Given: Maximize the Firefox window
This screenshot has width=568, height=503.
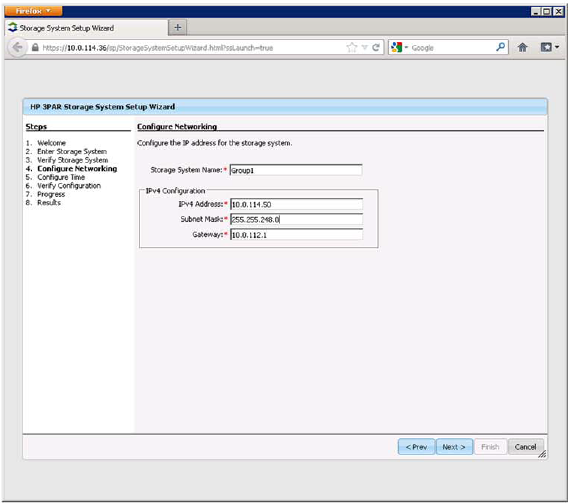Looking at the screenshot, I should click(x=547, y=11).
